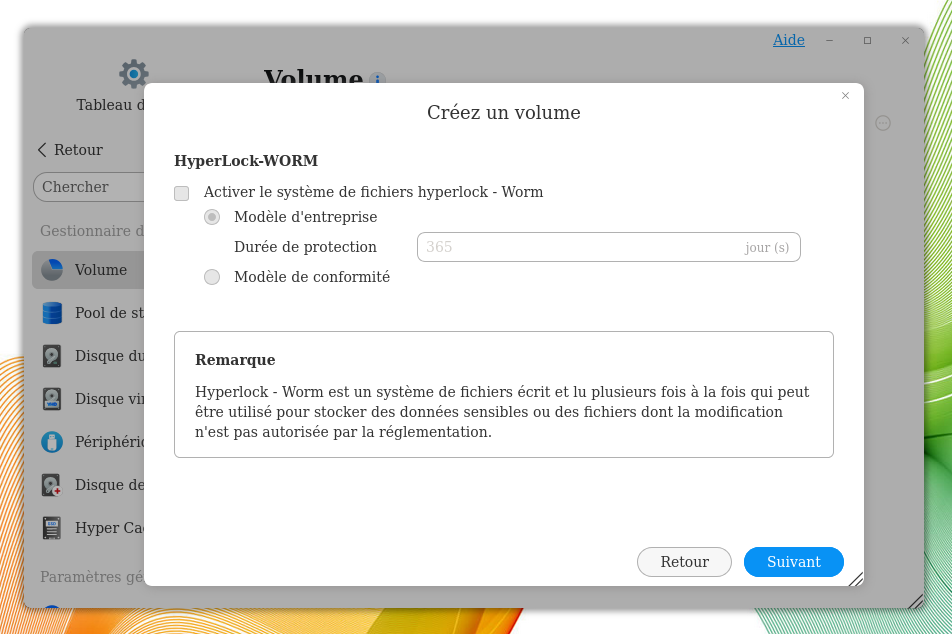Choose the Modèle de conformité radio option

(x=212, y=277)
